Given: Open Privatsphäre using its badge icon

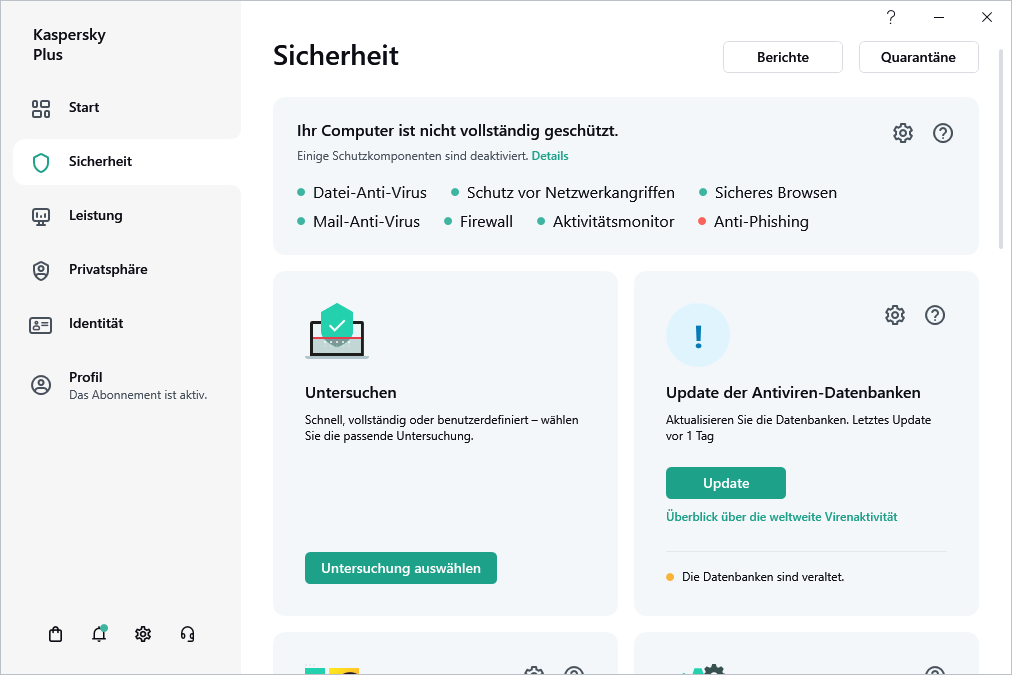Looking at the screenshot, I should click(x=40, y=269).
